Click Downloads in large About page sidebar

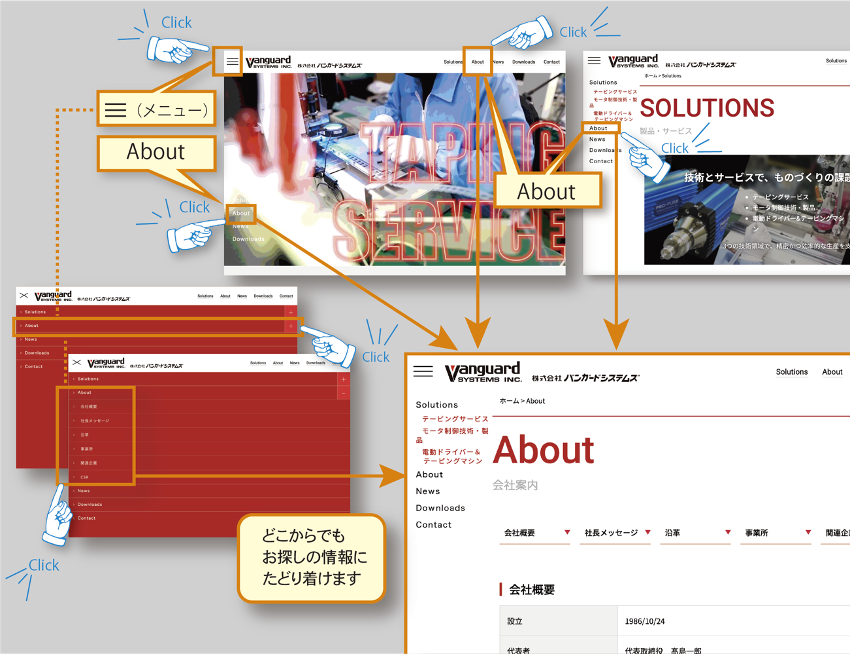click(x=440, y=508)
